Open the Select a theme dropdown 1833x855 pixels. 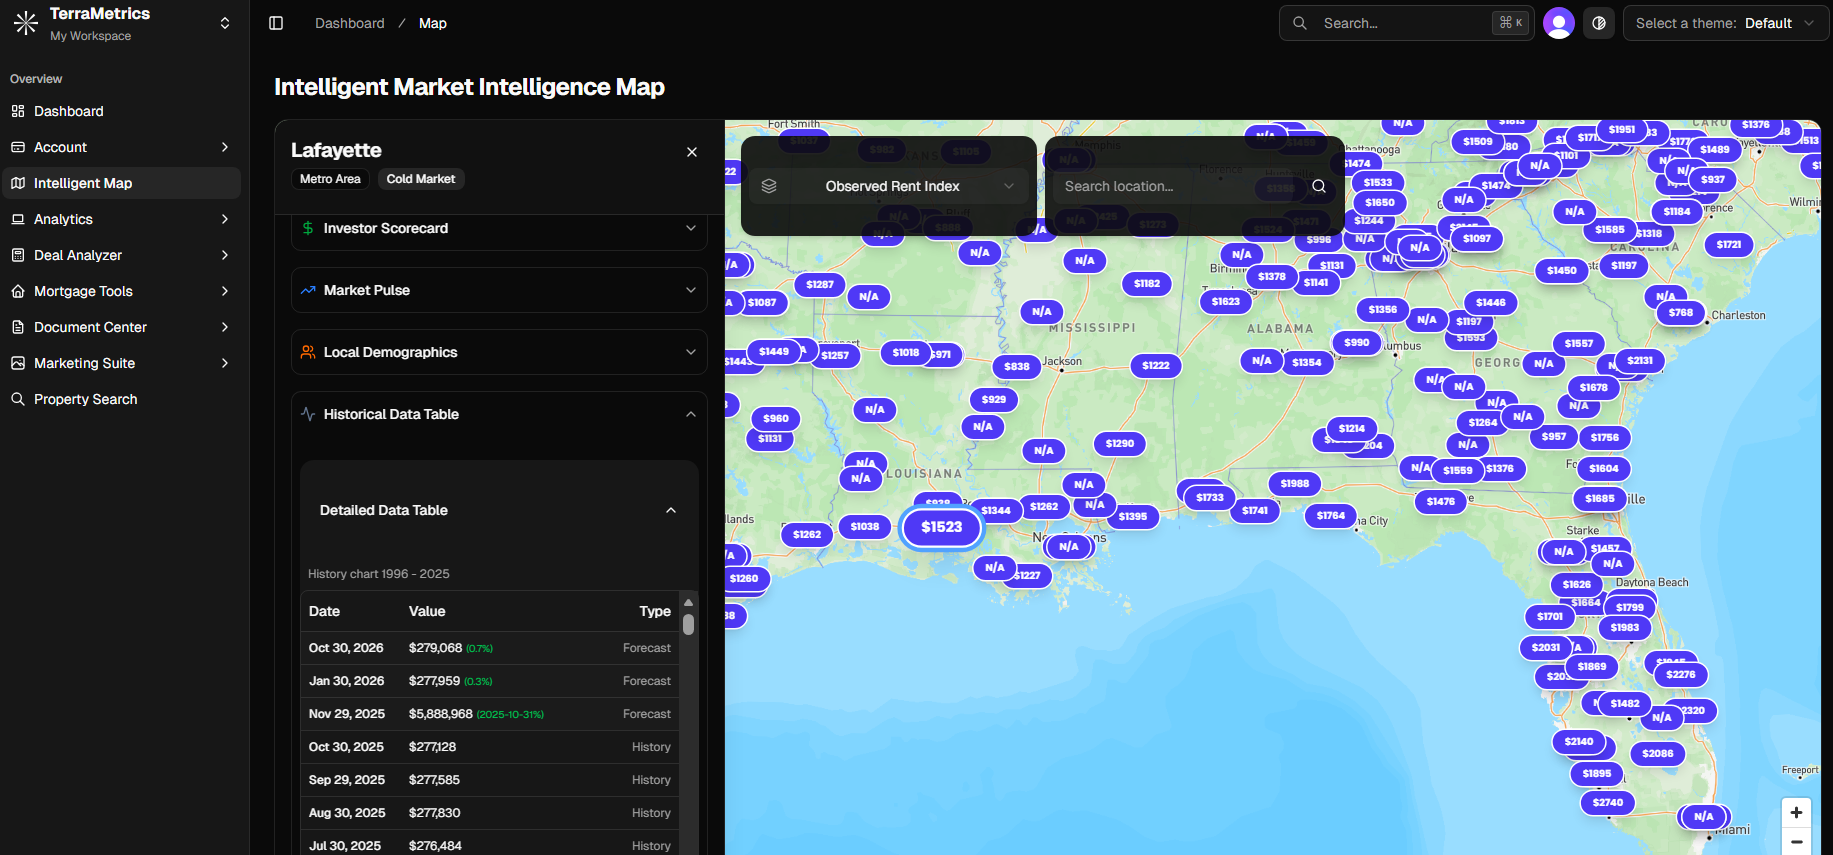click(x=1725, y=23)
